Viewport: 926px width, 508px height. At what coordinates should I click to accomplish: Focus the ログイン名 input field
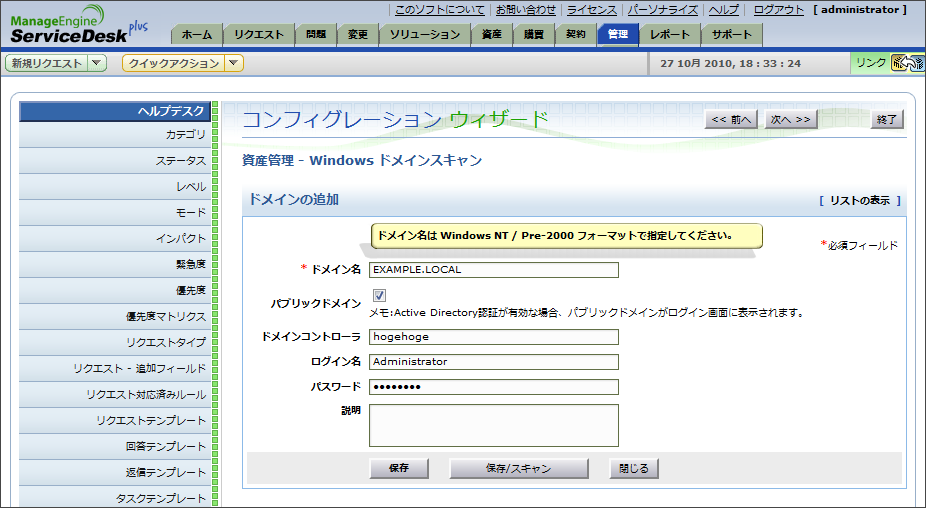coord(494,362)
